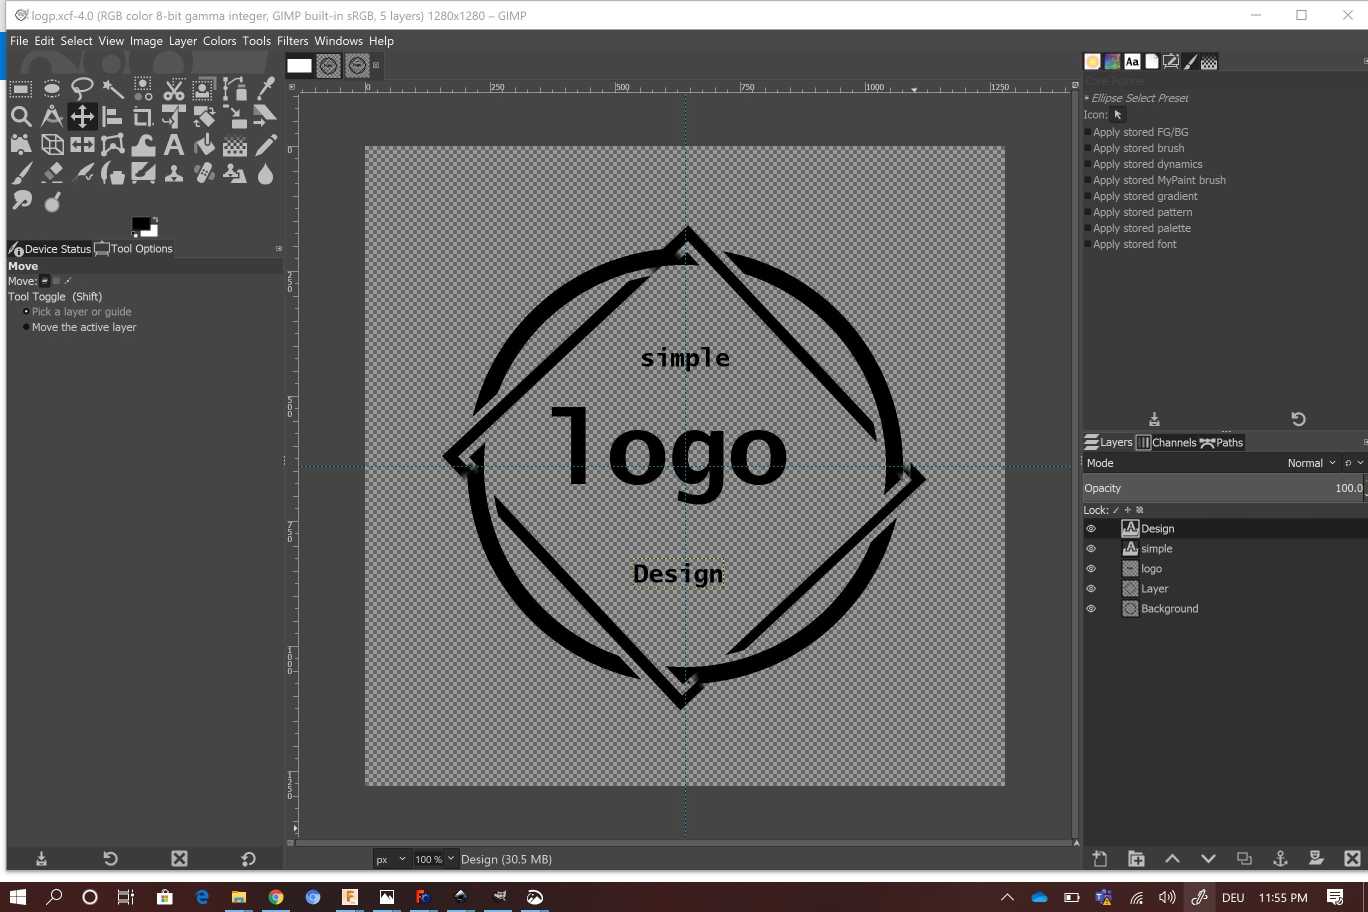Select the Paths tool in toolbox
This screenshot has width=1368, height=912.
(235, 89)
